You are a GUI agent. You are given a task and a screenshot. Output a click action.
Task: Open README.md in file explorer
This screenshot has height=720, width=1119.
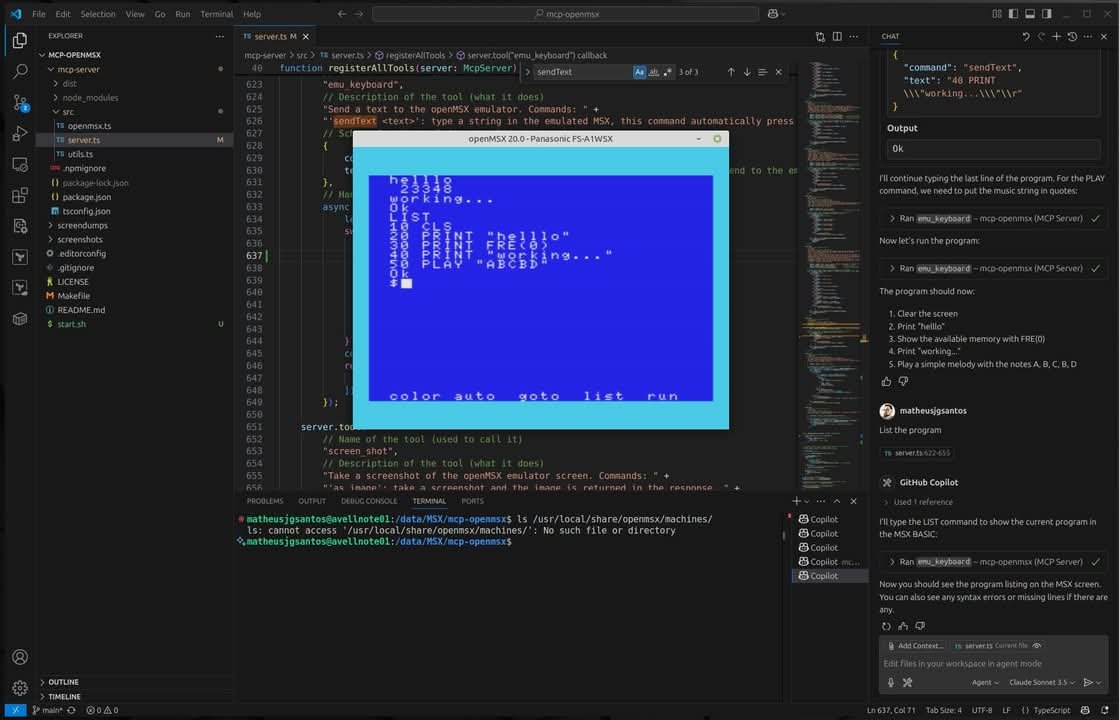(x=81, y=310)
